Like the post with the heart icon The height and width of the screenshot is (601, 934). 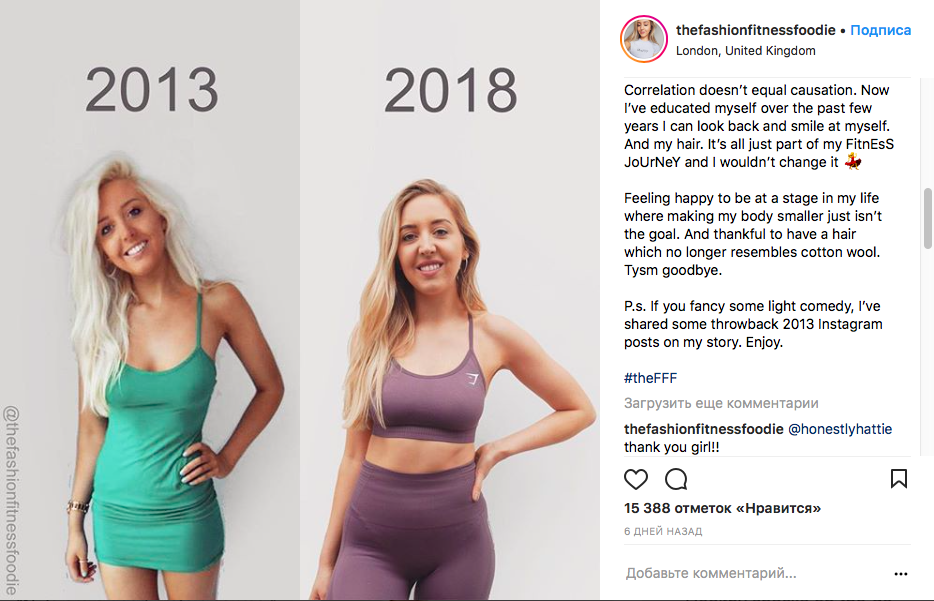coord(636,479)
